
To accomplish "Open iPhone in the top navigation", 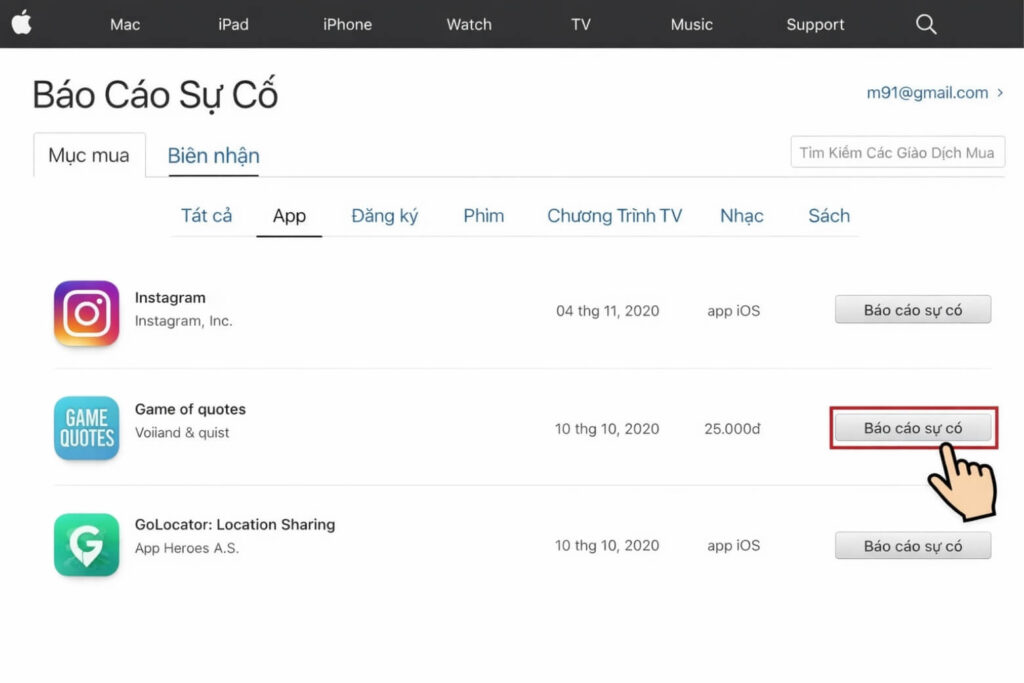I will point(347,24).
